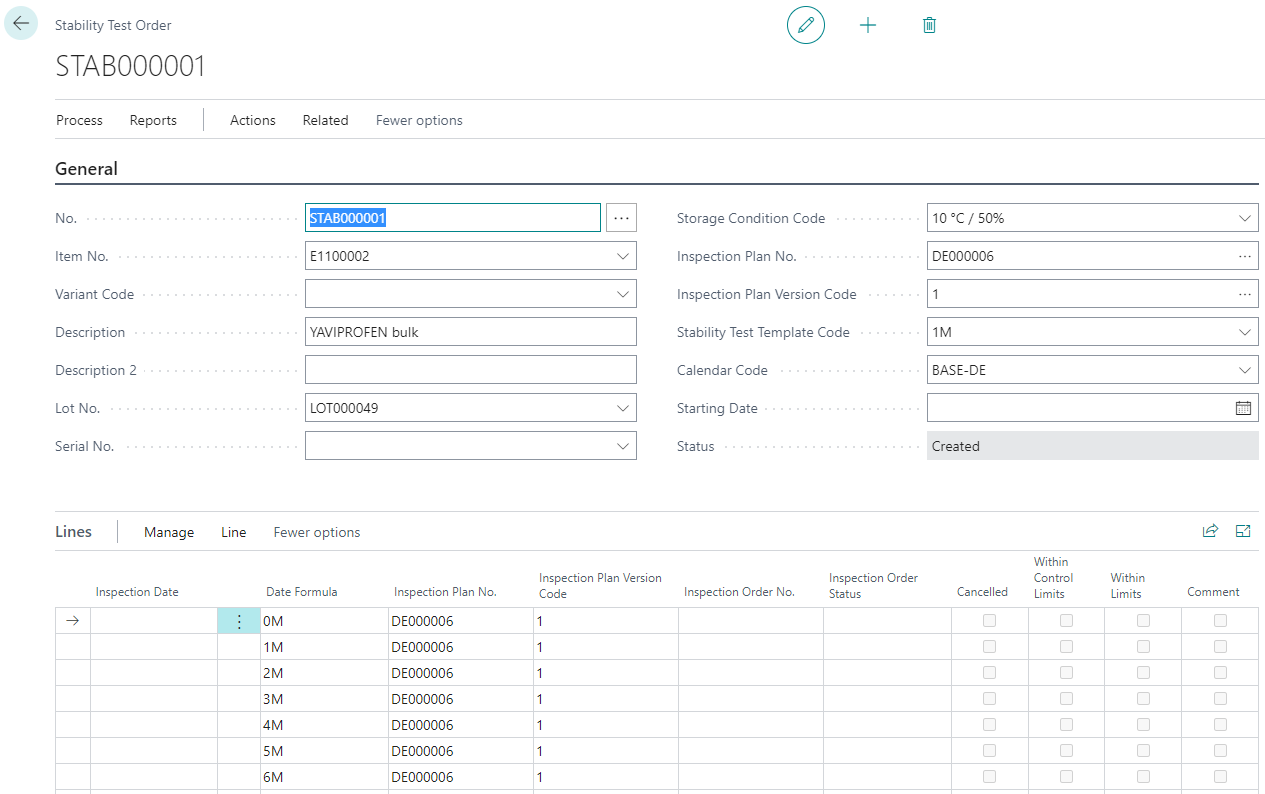Image resolution: width=1265 pixels, height=794 pixels.
Task: Collapse the General section header
Action: 86,169
